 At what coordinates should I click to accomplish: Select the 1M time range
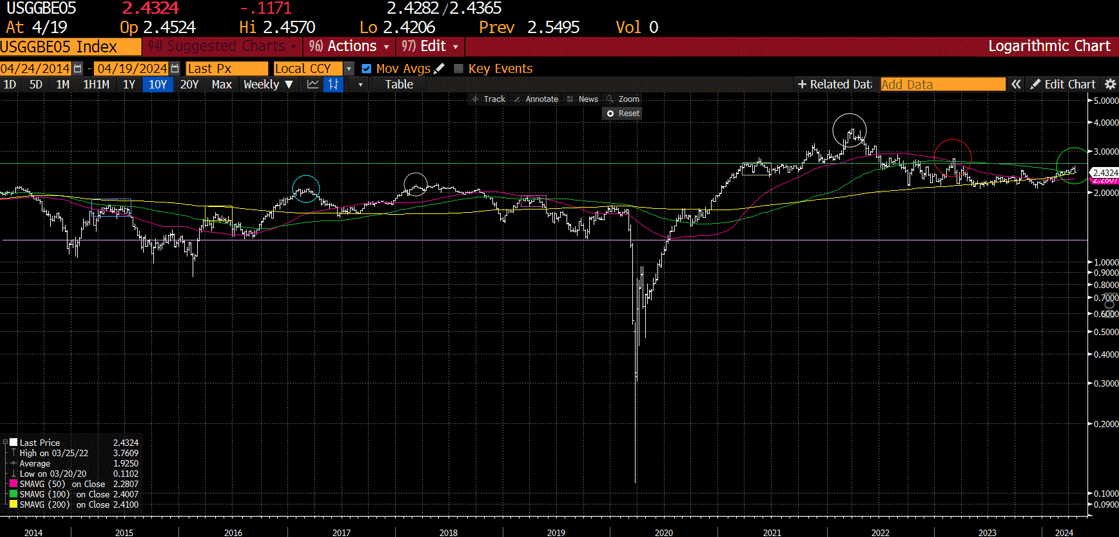coord(63,84)
